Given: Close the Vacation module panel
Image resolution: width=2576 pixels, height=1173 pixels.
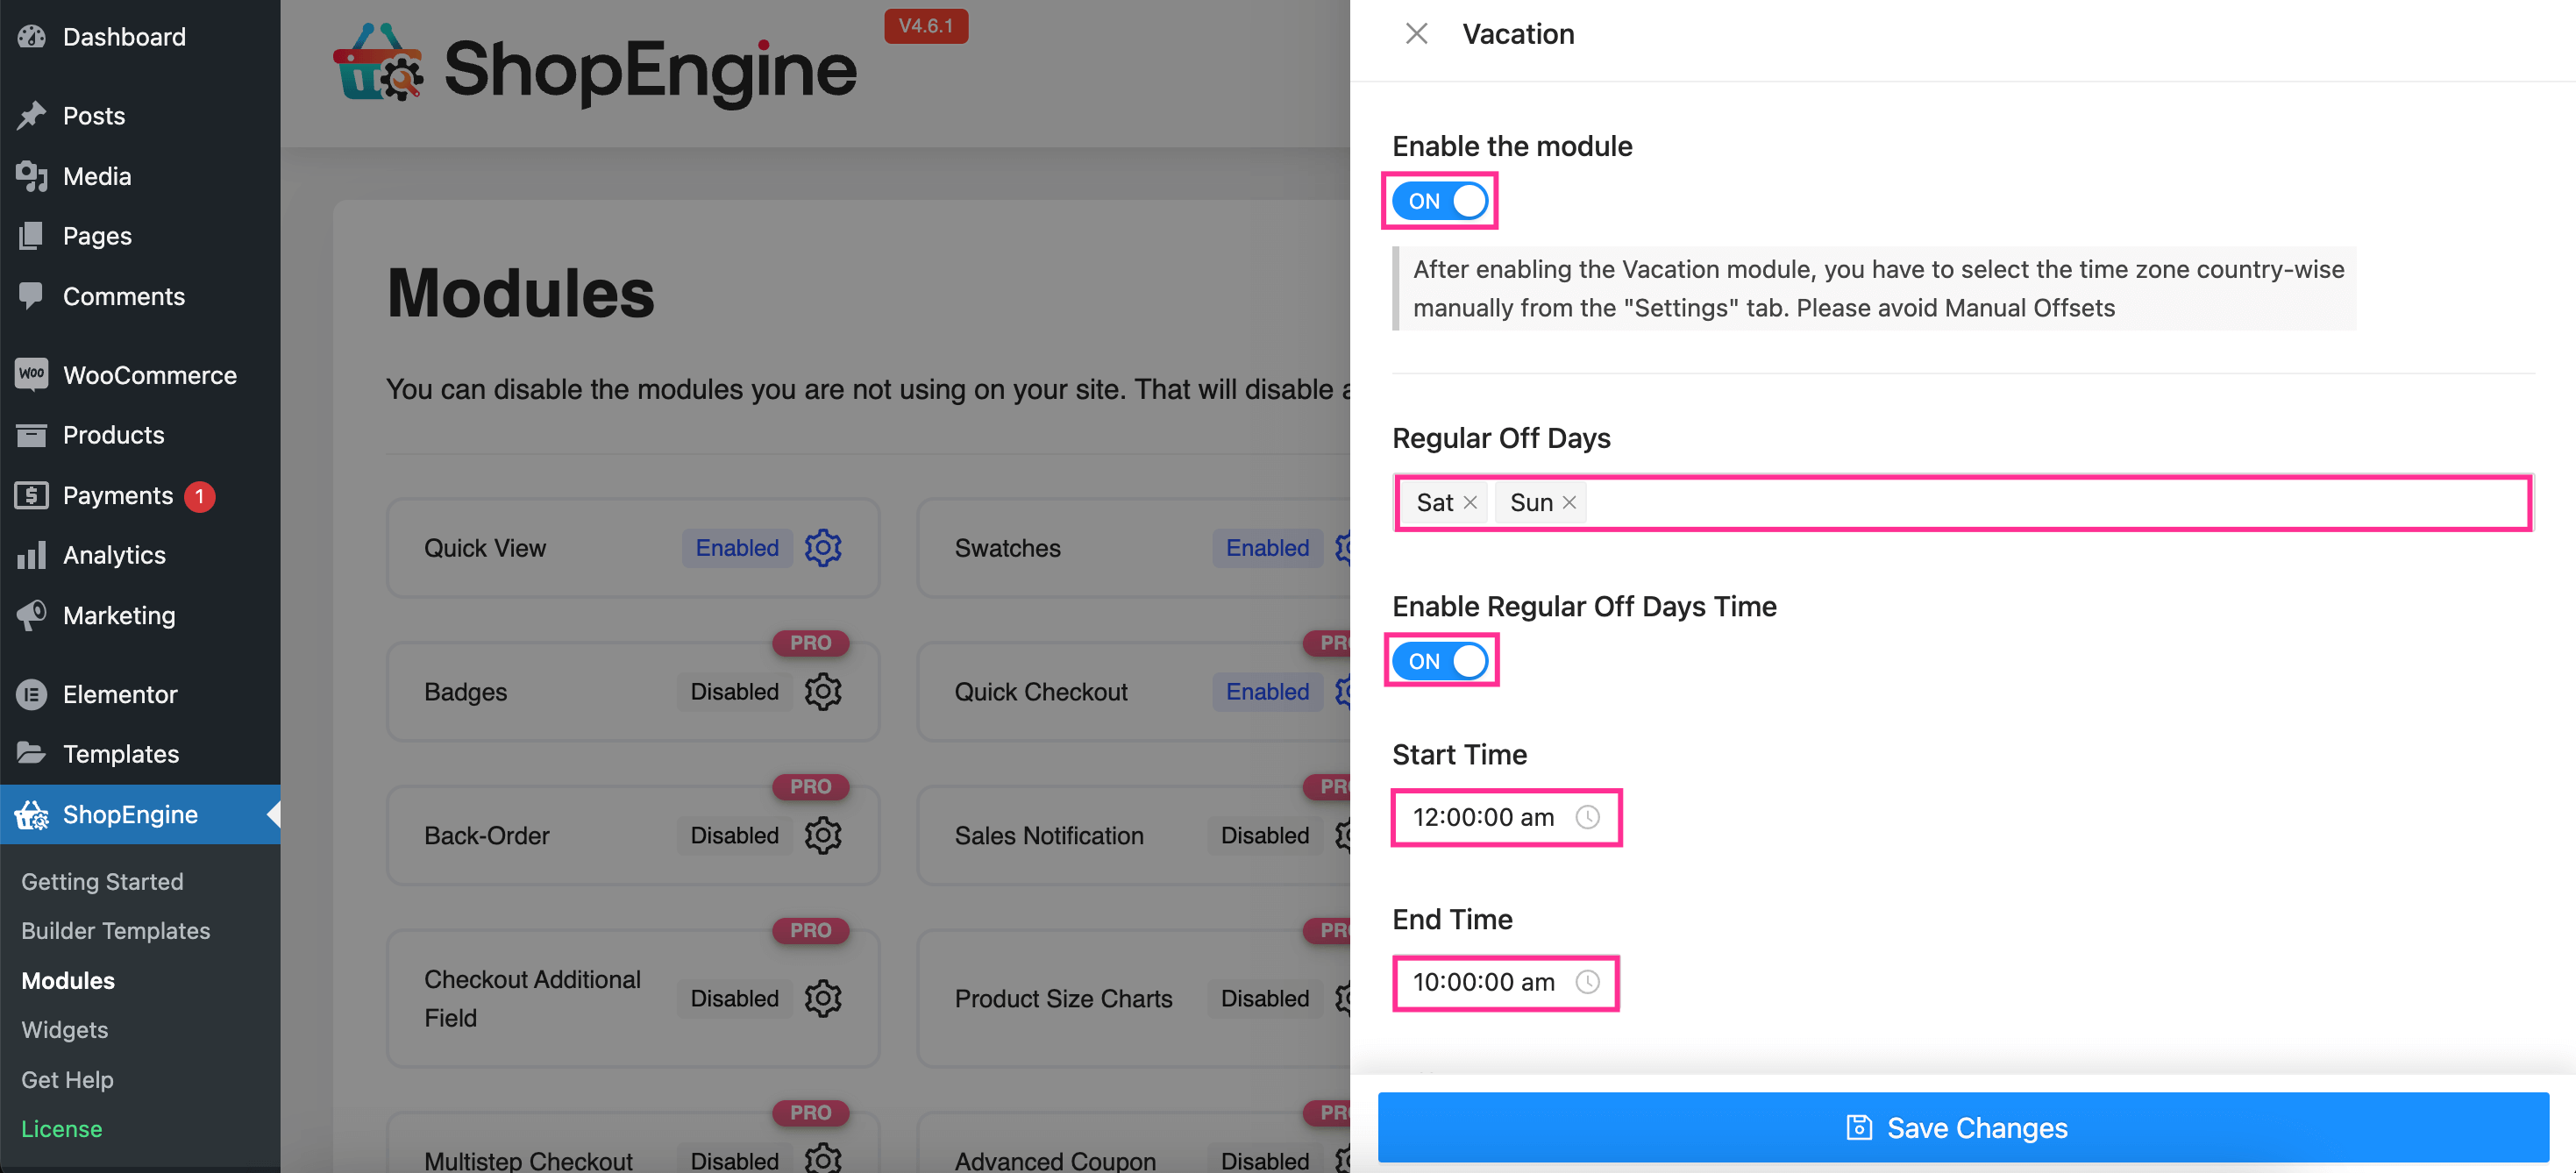Looking at the screenshot, I should (1416, 32).
